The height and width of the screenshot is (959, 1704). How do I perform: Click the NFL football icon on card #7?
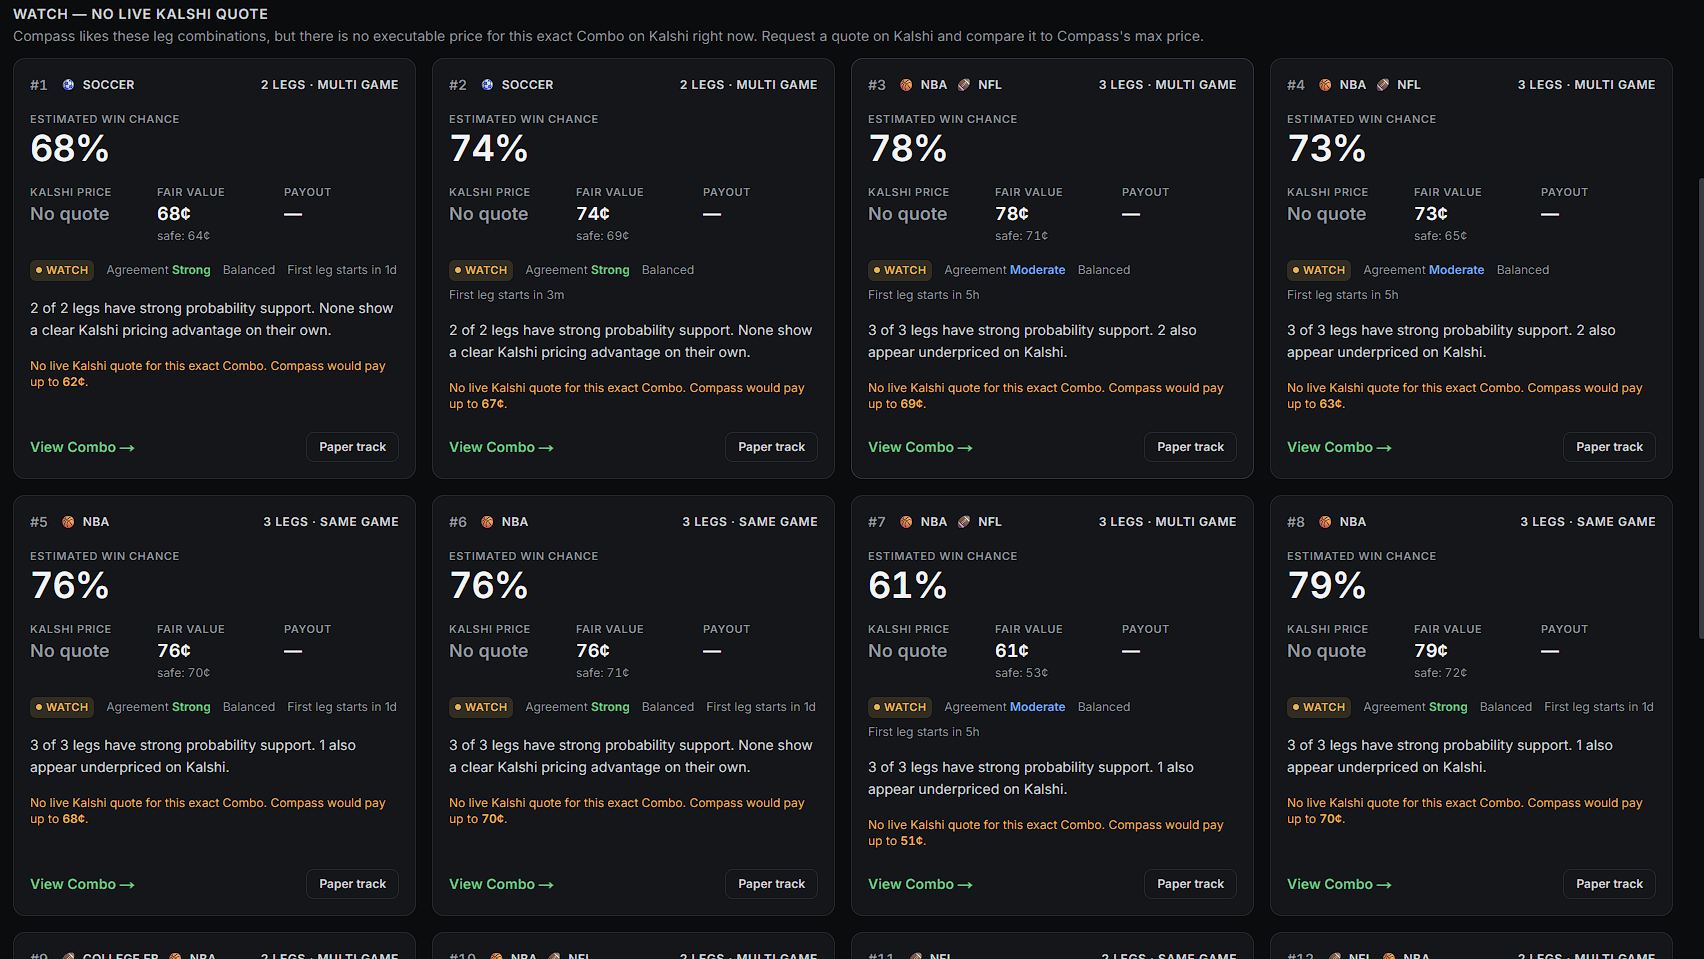(964, 522)
